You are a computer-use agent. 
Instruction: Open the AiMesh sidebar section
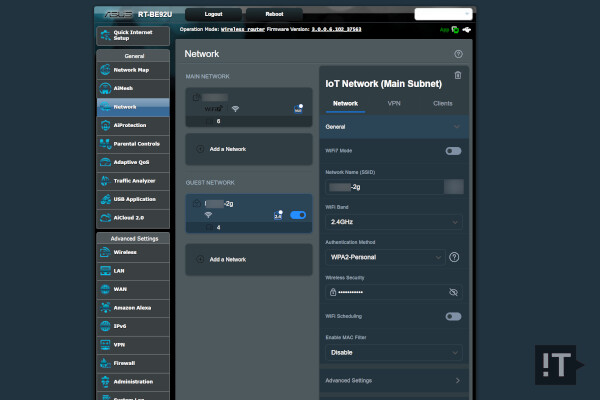coord(133,88)
